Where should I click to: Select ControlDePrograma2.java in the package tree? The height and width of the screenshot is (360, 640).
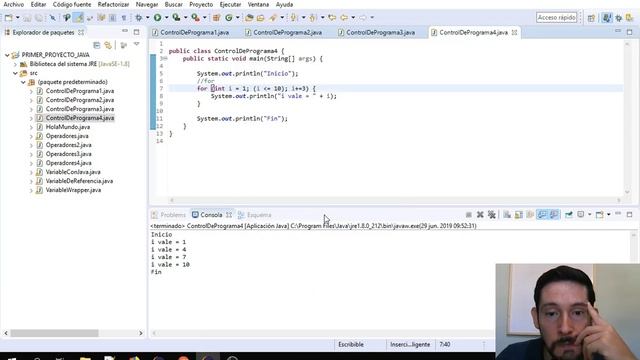click(80, 100)
